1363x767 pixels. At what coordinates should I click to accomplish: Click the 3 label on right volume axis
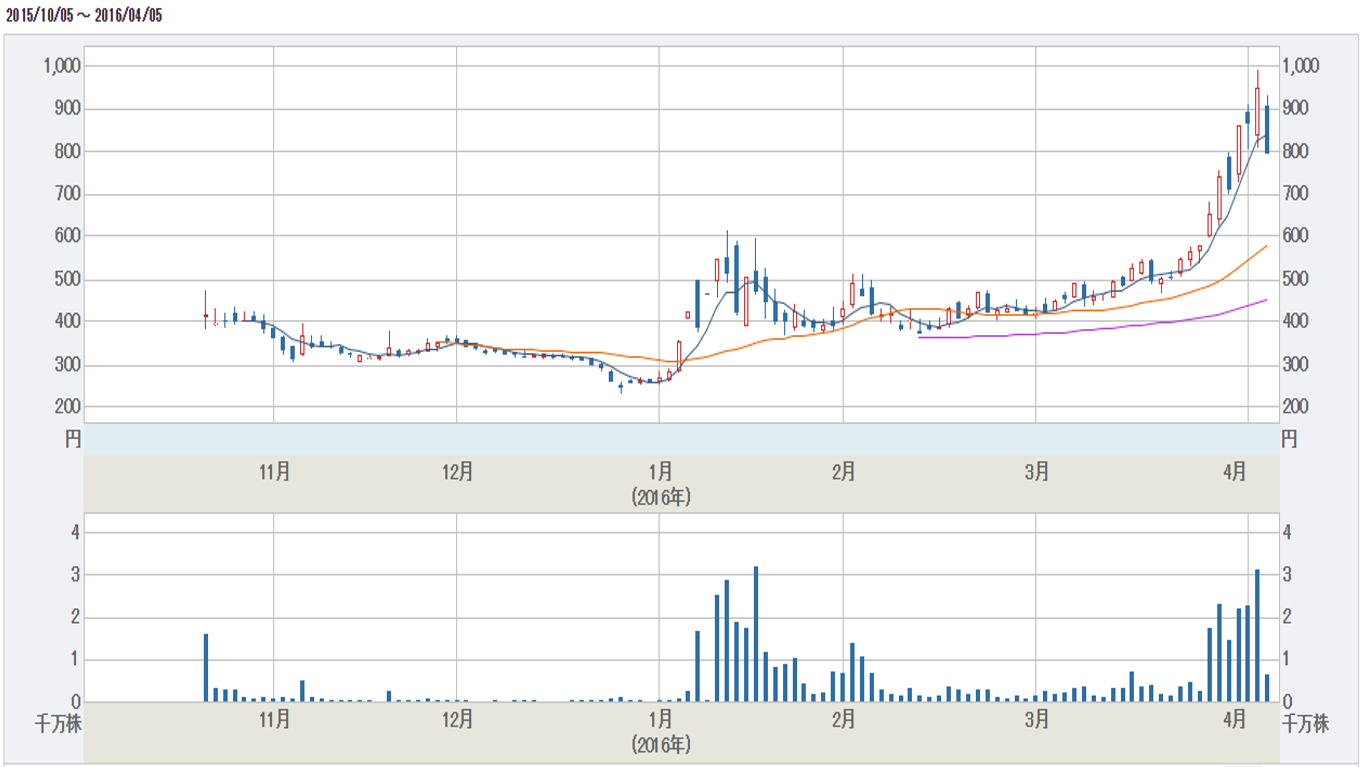pos(1288,575)
